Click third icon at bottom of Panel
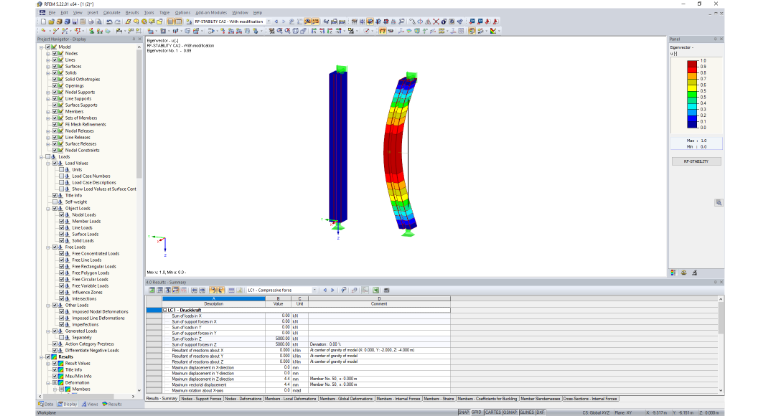The image size is (760, 416). click(695, 272)
